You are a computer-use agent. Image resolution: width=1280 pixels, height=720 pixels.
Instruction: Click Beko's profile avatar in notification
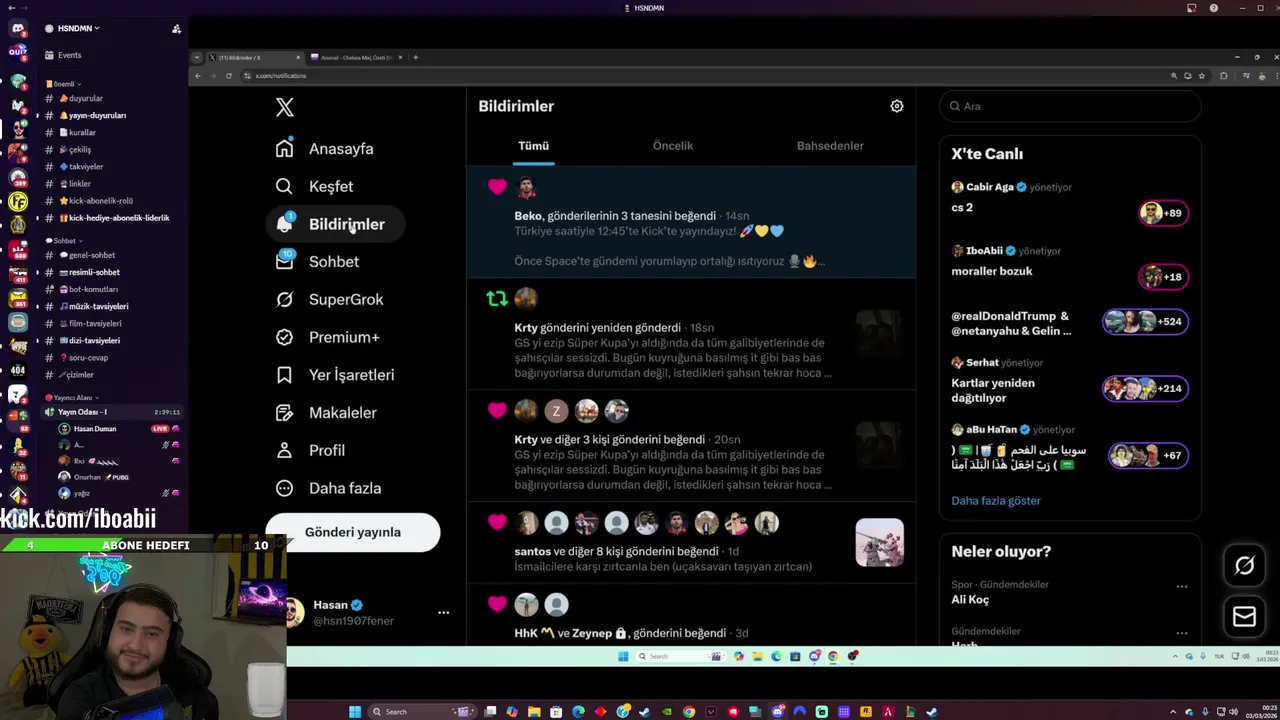(527, 187)
